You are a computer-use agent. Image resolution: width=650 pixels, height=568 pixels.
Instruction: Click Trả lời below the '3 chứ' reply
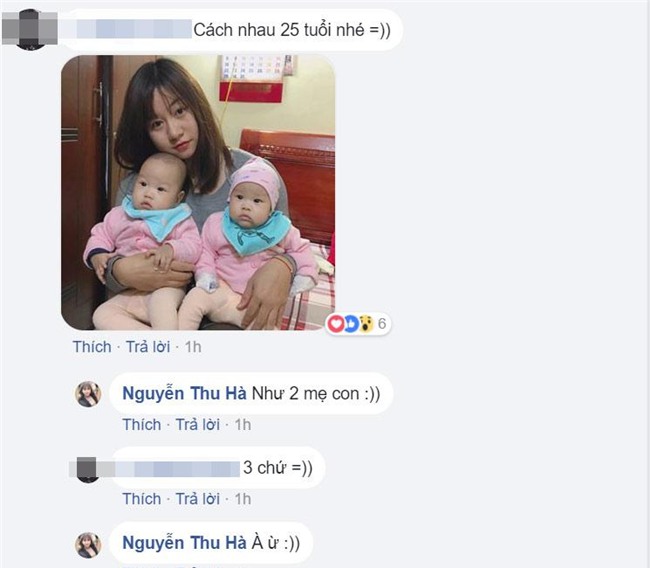tap(198, 499)
